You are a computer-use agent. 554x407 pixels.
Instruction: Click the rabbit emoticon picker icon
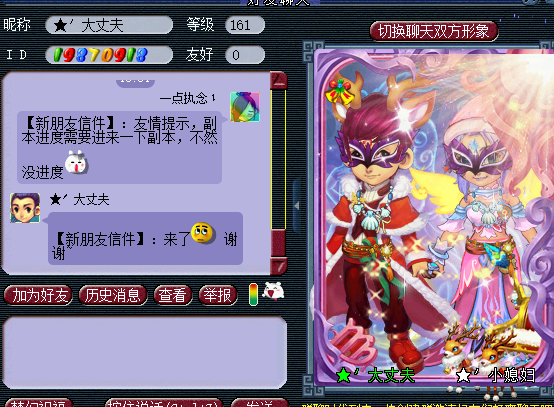(x=273, y=291)
